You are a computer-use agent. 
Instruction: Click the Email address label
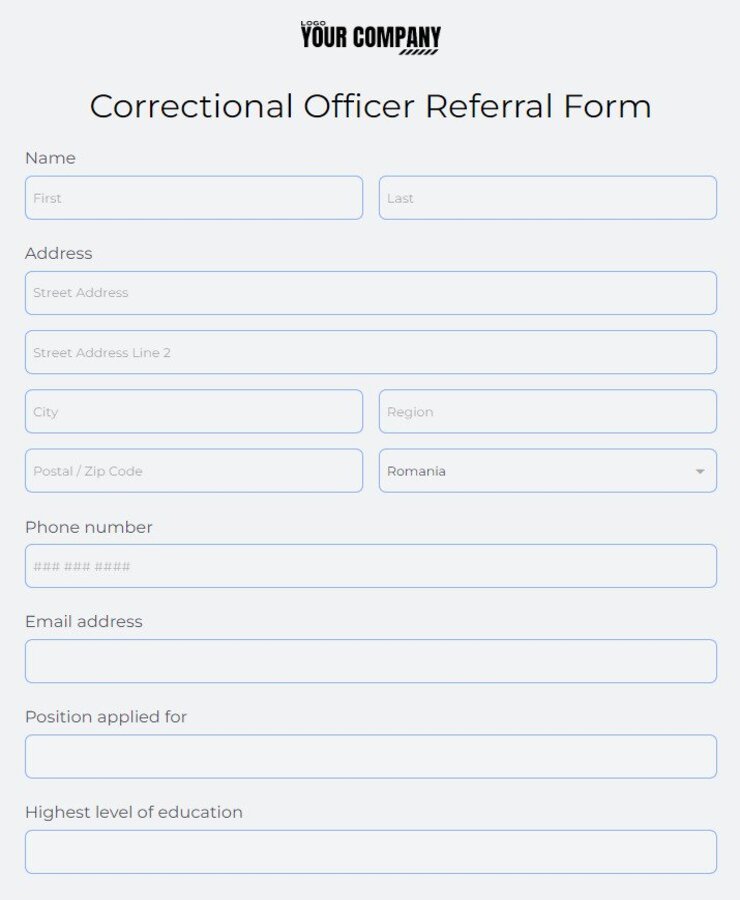pyautogui.click(x=82, y=621)
